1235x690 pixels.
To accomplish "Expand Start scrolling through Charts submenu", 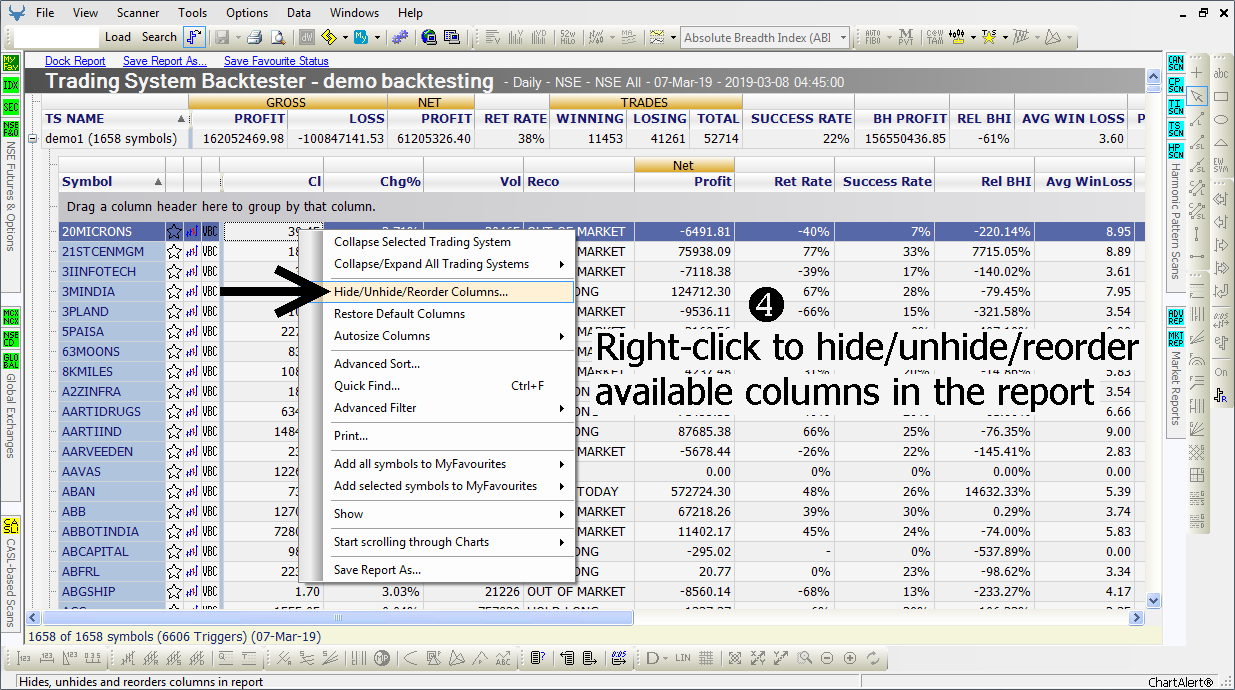I will click(452, 542).
